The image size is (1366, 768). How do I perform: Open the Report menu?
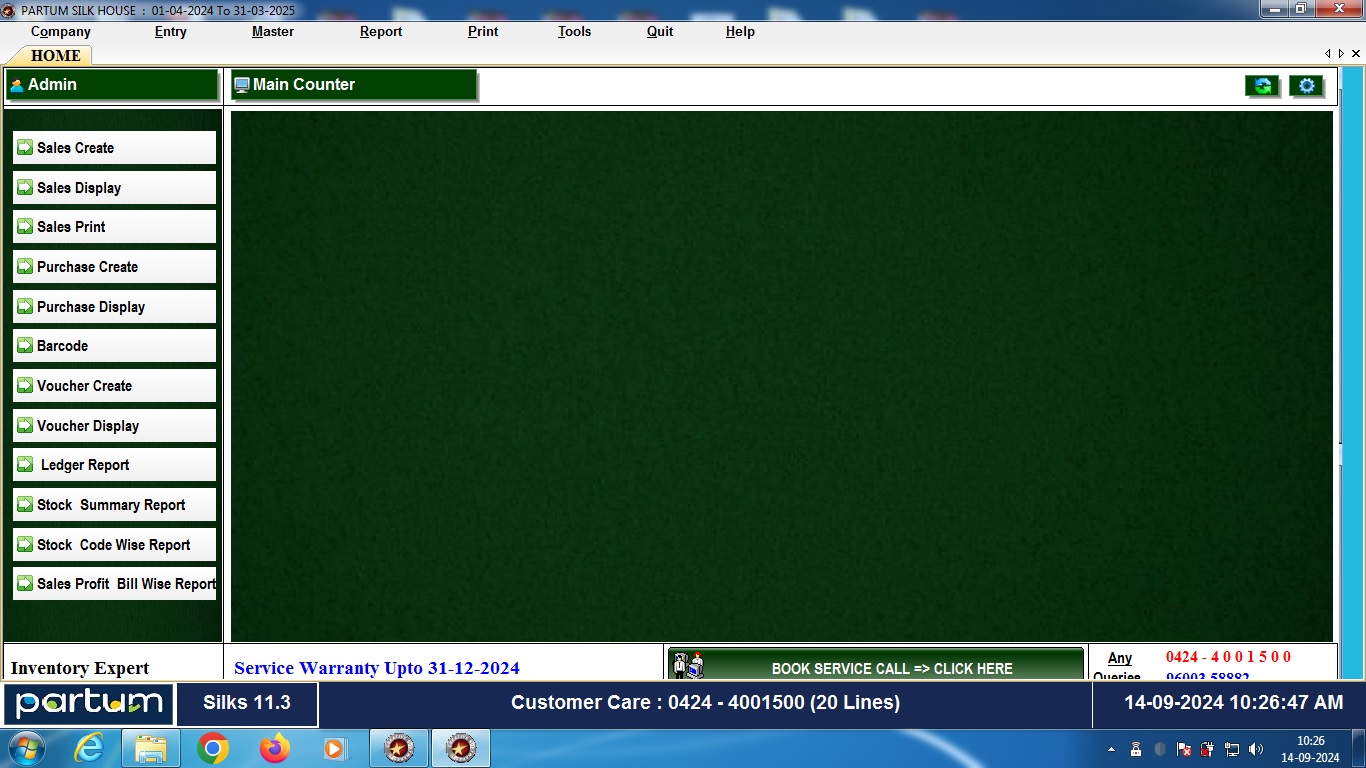(x=381, y=31)
